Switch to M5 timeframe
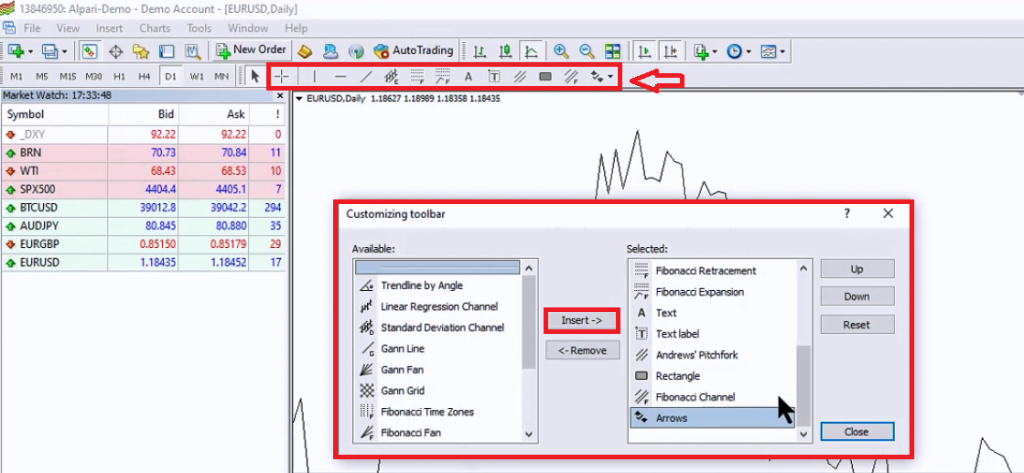Screen dimensions: 1024x473 (42, 76)
